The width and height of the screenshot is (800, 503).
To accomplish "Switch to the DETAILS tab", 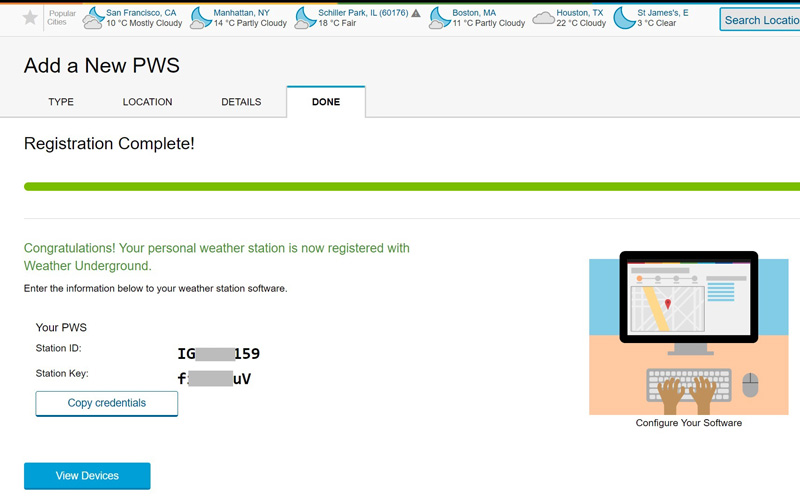I will pyautogui.click(x=241, y=102).
